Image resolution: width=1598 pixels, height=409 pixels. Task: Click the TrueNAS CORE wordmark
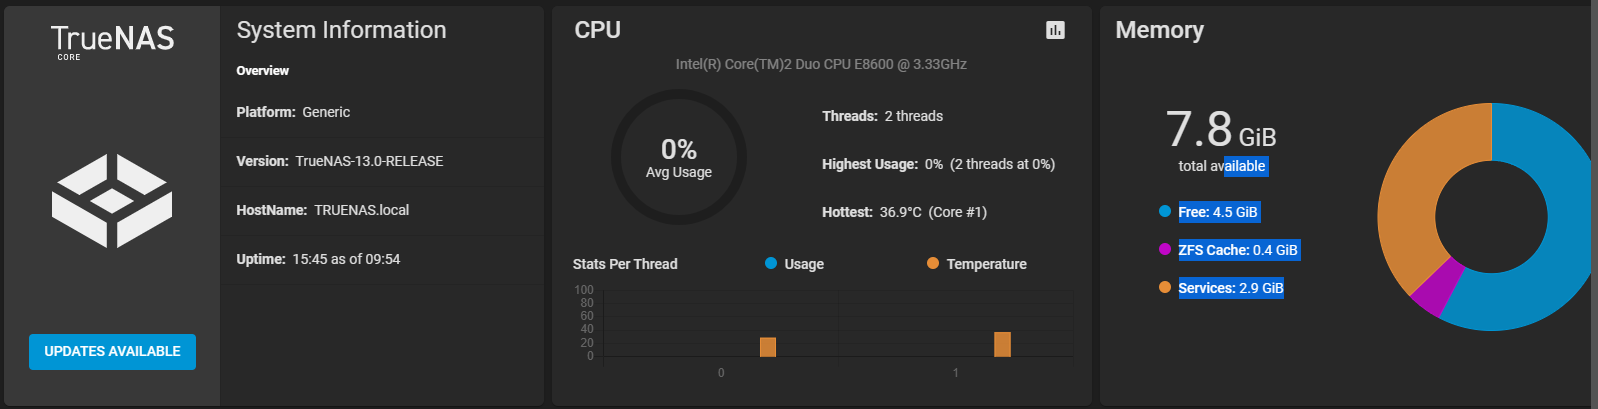click(112, 42)
